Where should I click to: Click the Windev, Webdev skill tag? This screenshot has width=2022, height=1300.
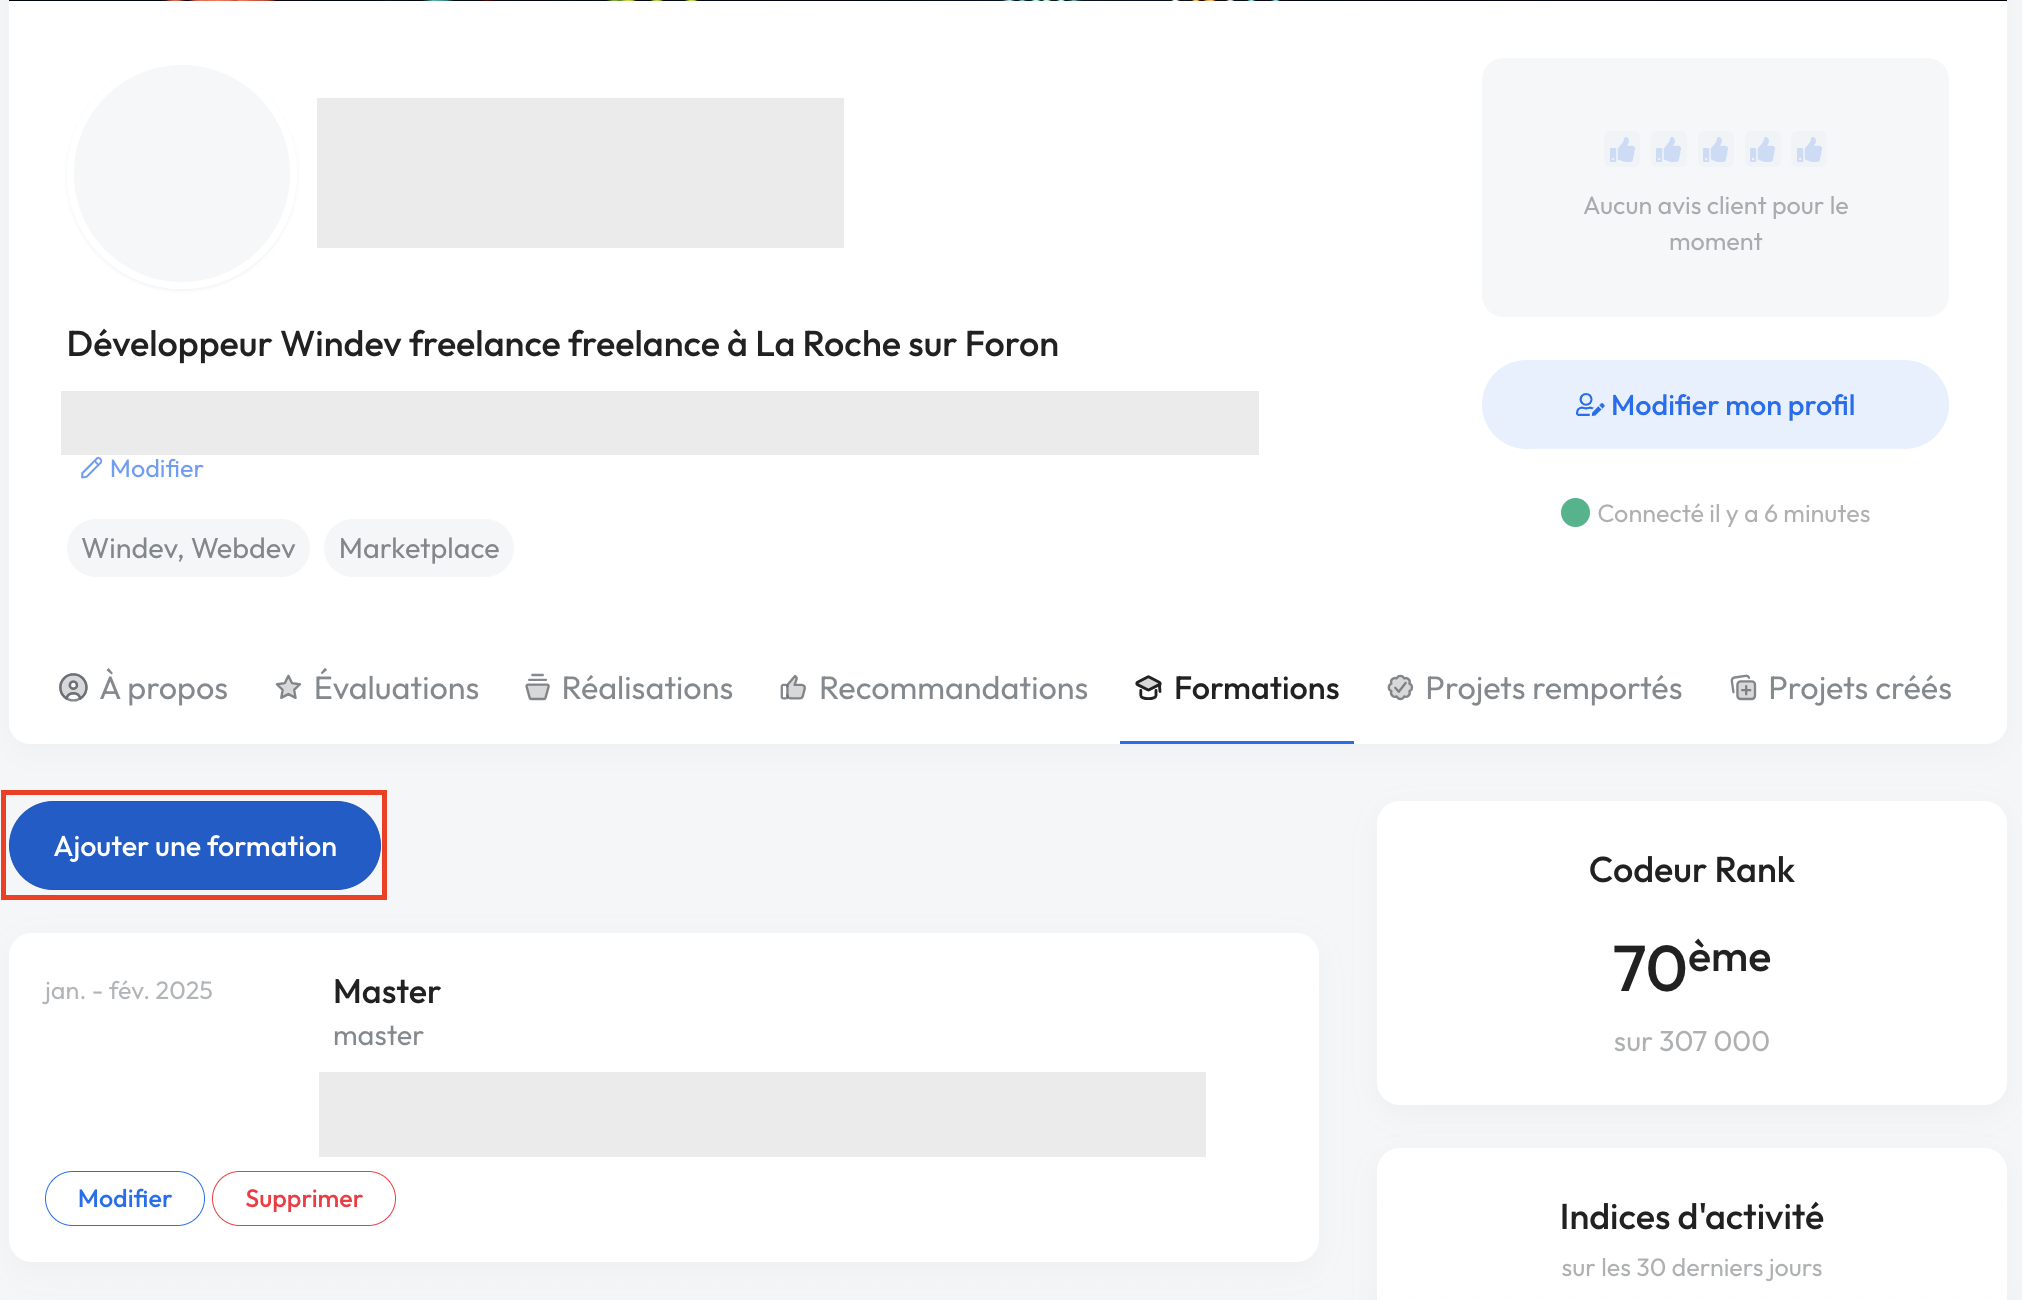coord(188,548)
